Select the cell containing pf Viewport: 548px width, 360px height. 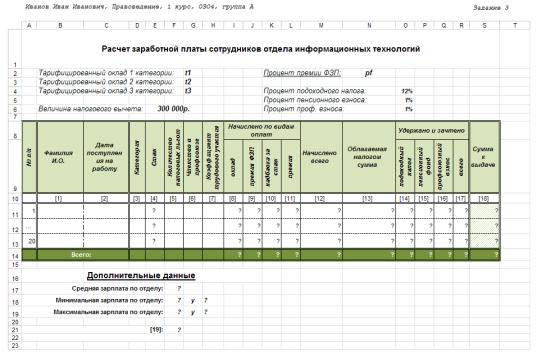click(x=369, y=73)
